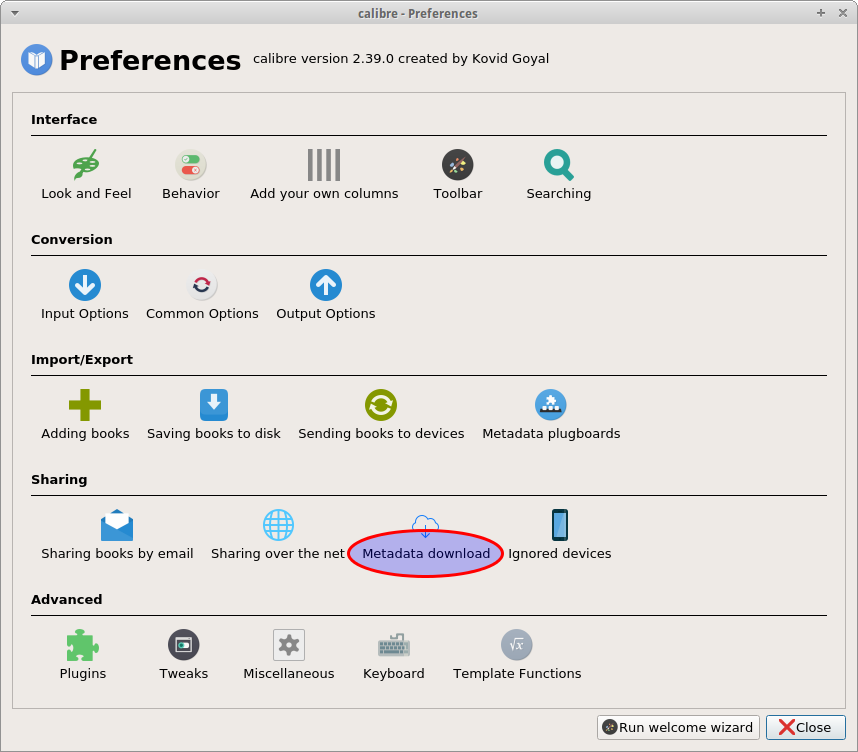Select Sending books to devices icon
The height and width of the screenshot is (752, 858).
pyautogui.click(x=381, y=405)
